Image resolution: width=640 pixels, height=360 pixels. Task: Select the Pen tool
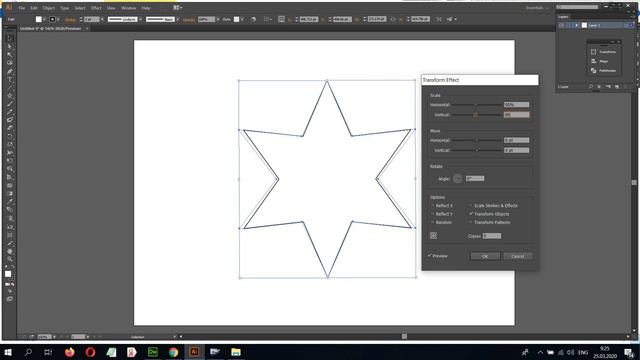[10, 71]
